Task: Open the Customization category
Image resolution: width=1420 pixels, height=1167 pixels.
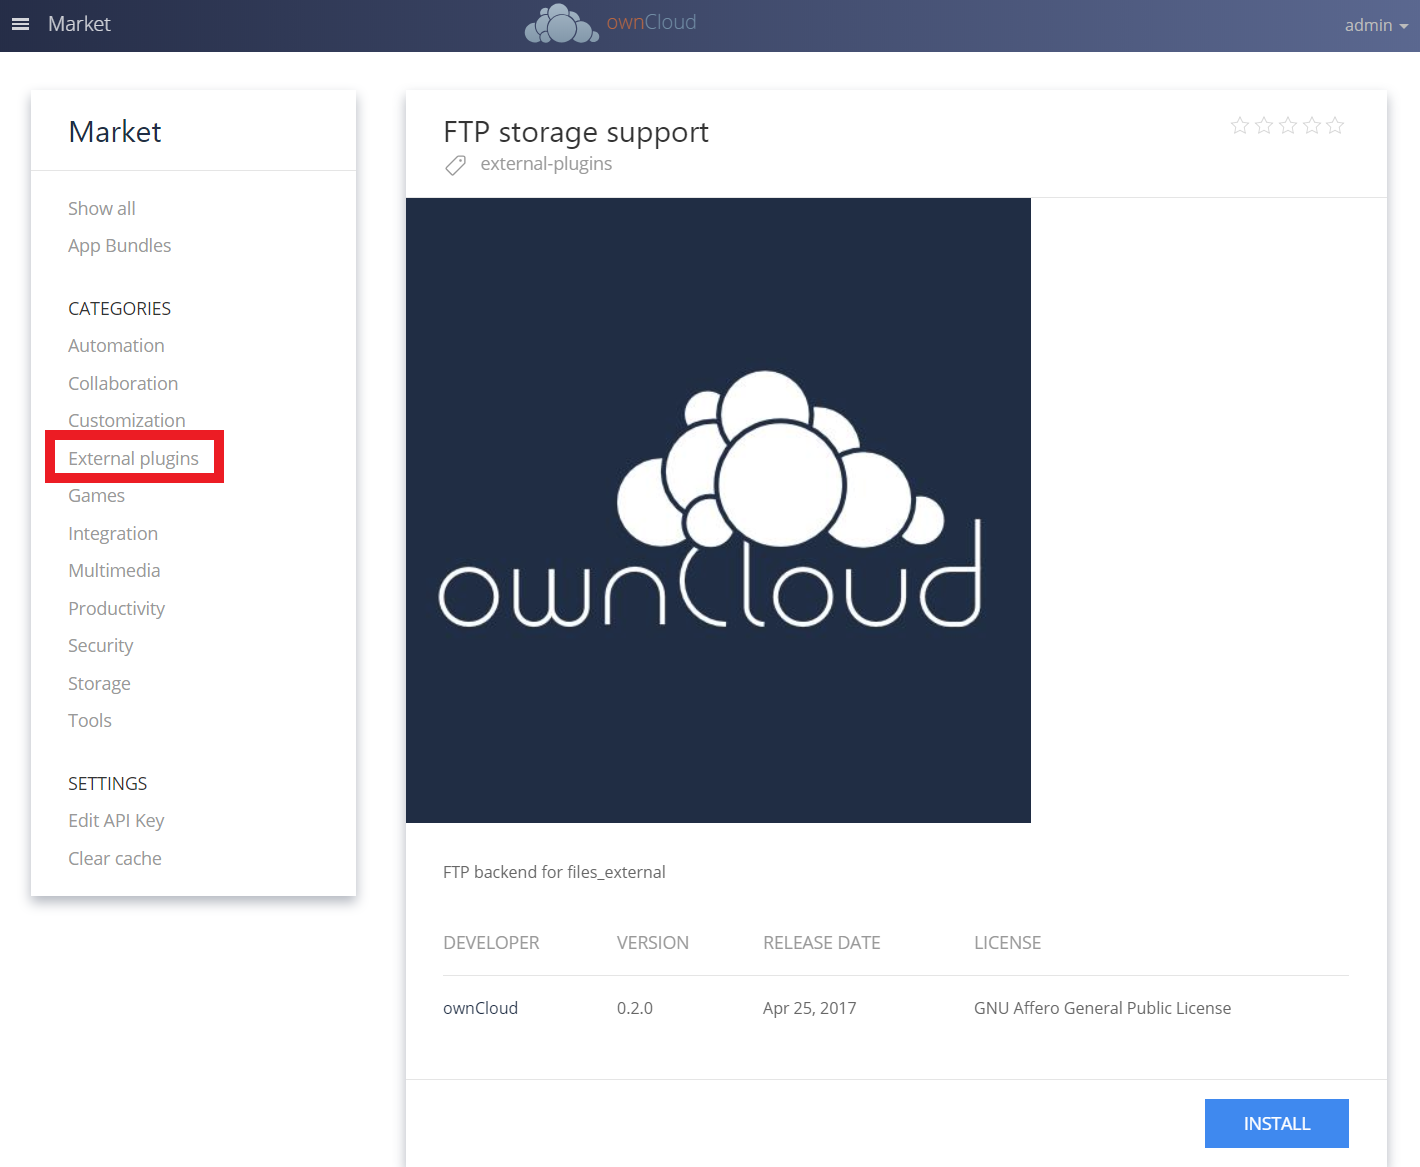Action: 126,420
